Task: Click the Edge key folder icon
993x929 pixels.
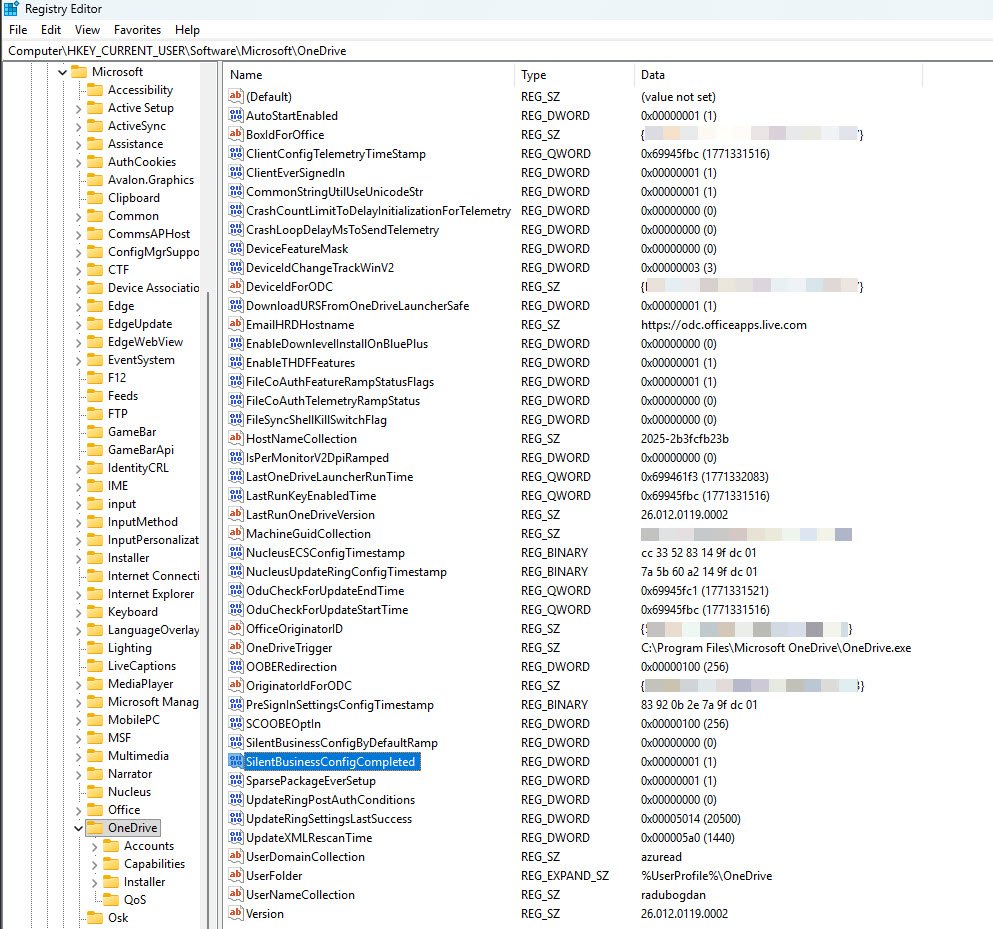Action: (x=95, y=306)
